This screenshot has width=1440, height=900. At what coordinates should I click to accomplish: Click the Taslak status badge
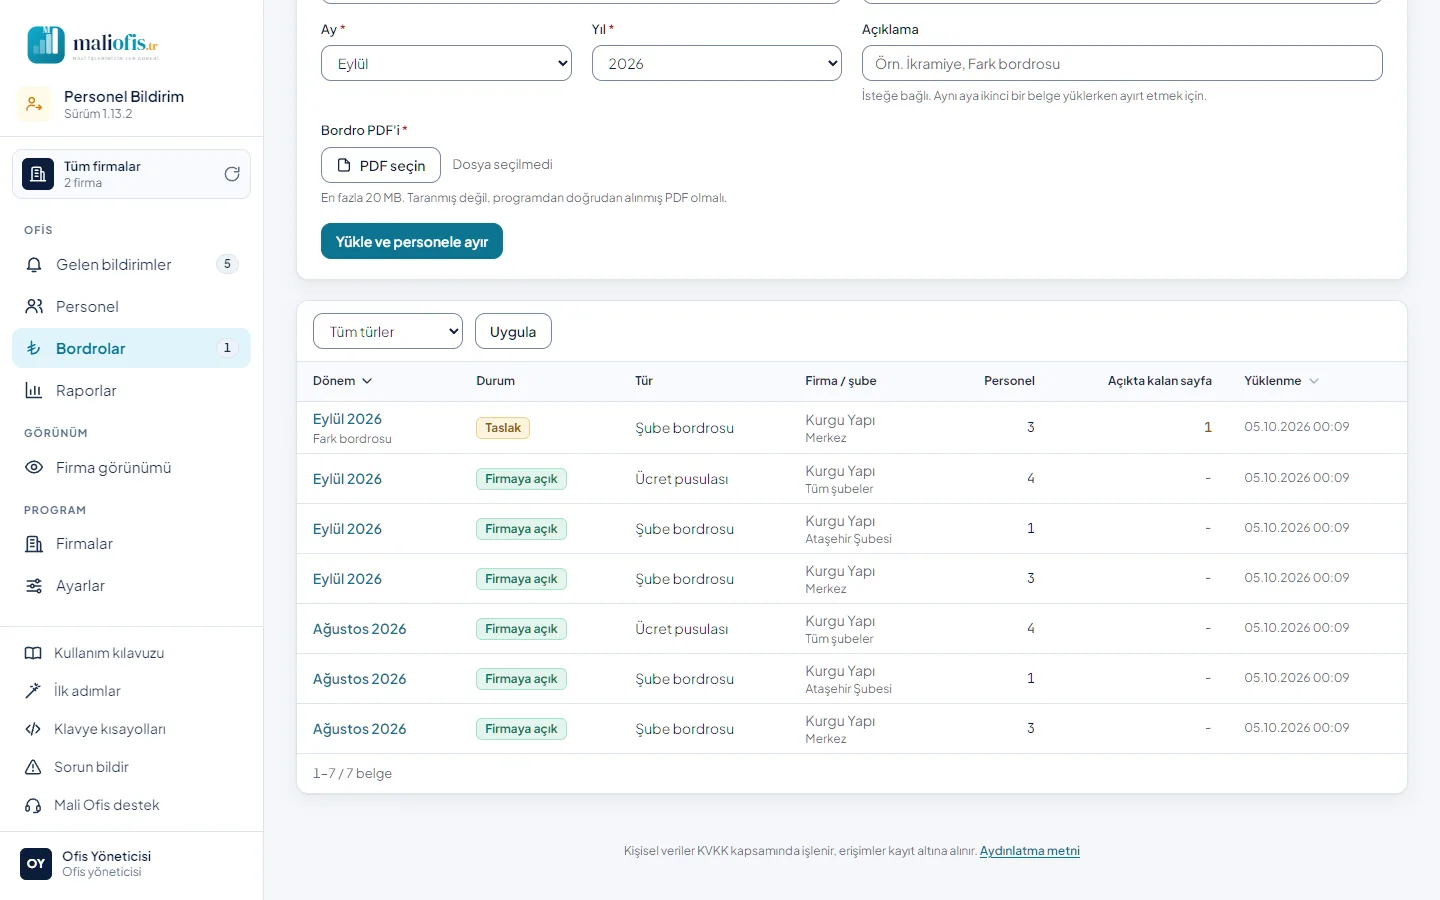[x=502, y=428]
